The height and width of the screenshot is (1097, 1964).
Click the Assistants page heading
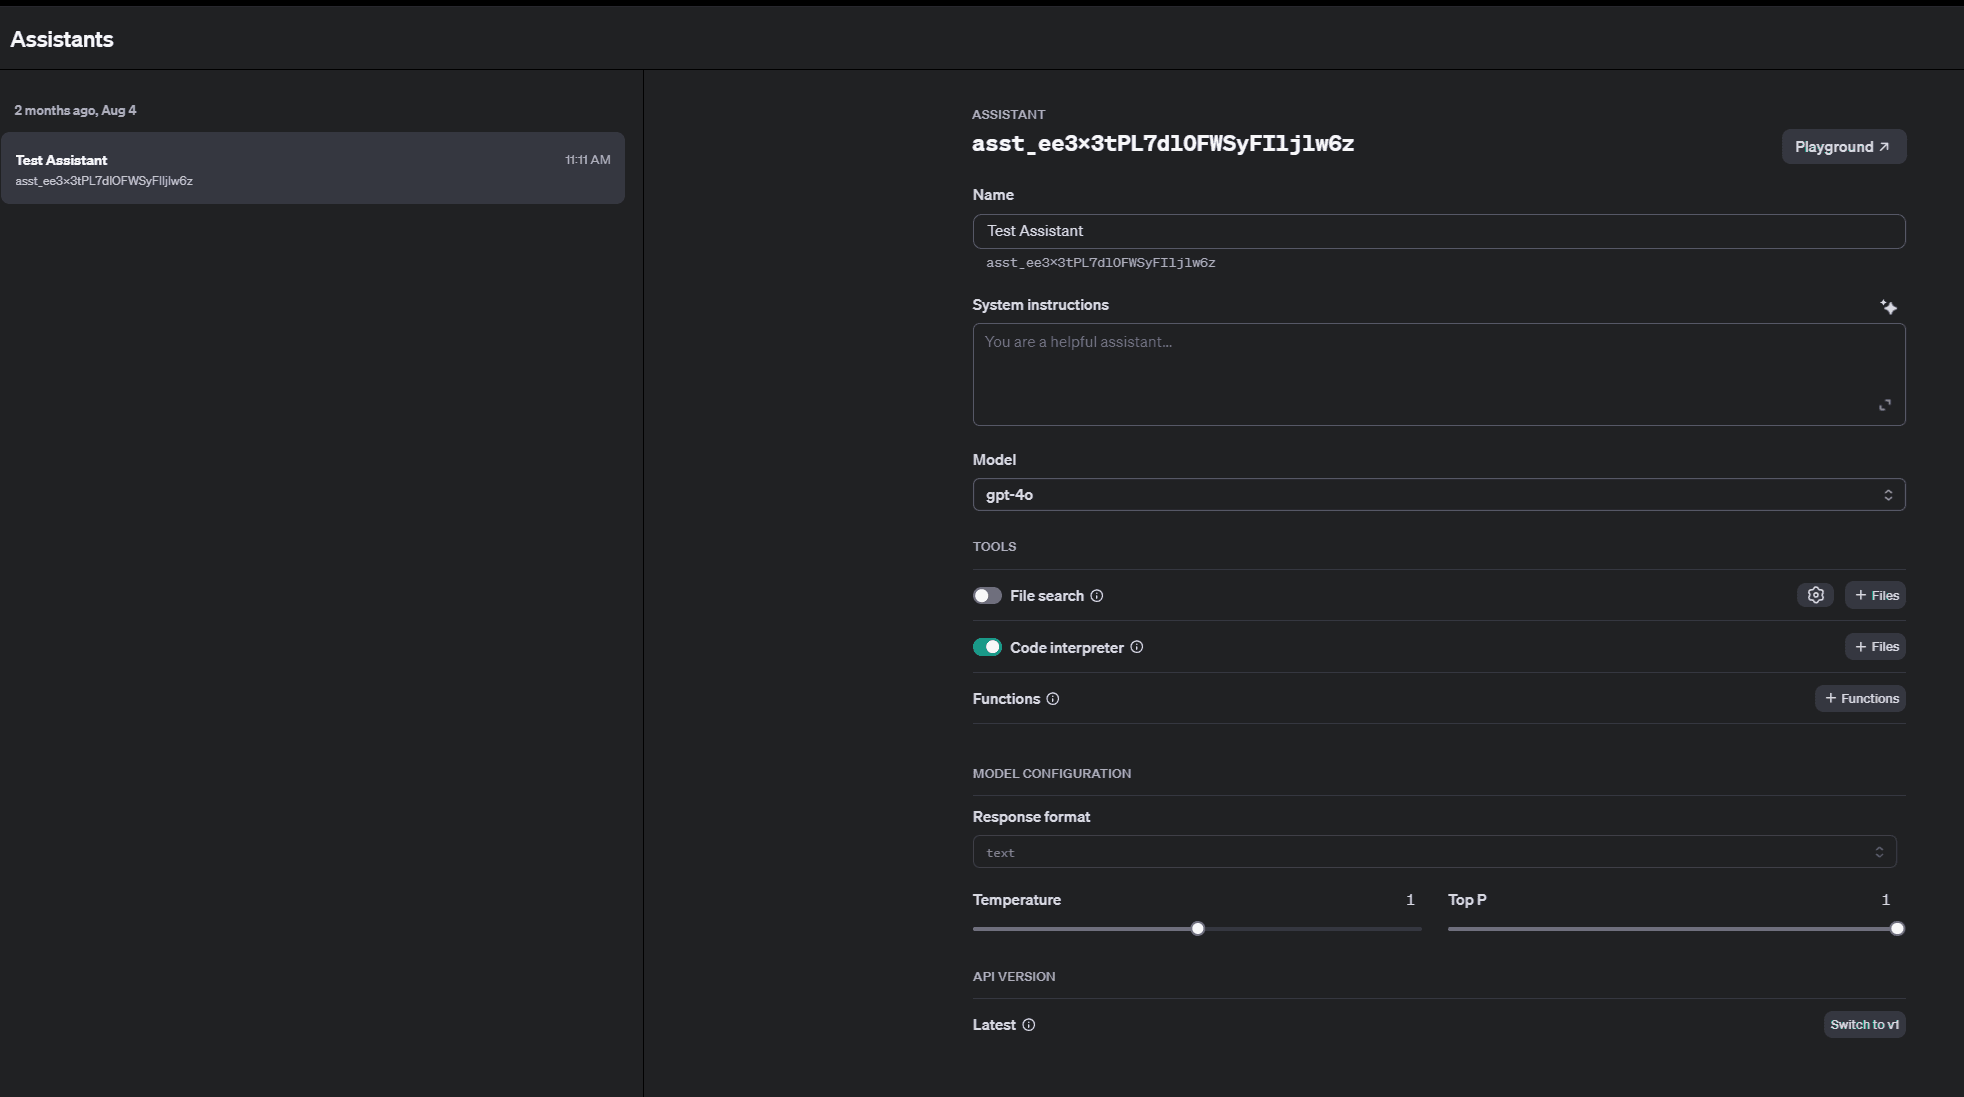pos(62,39)
